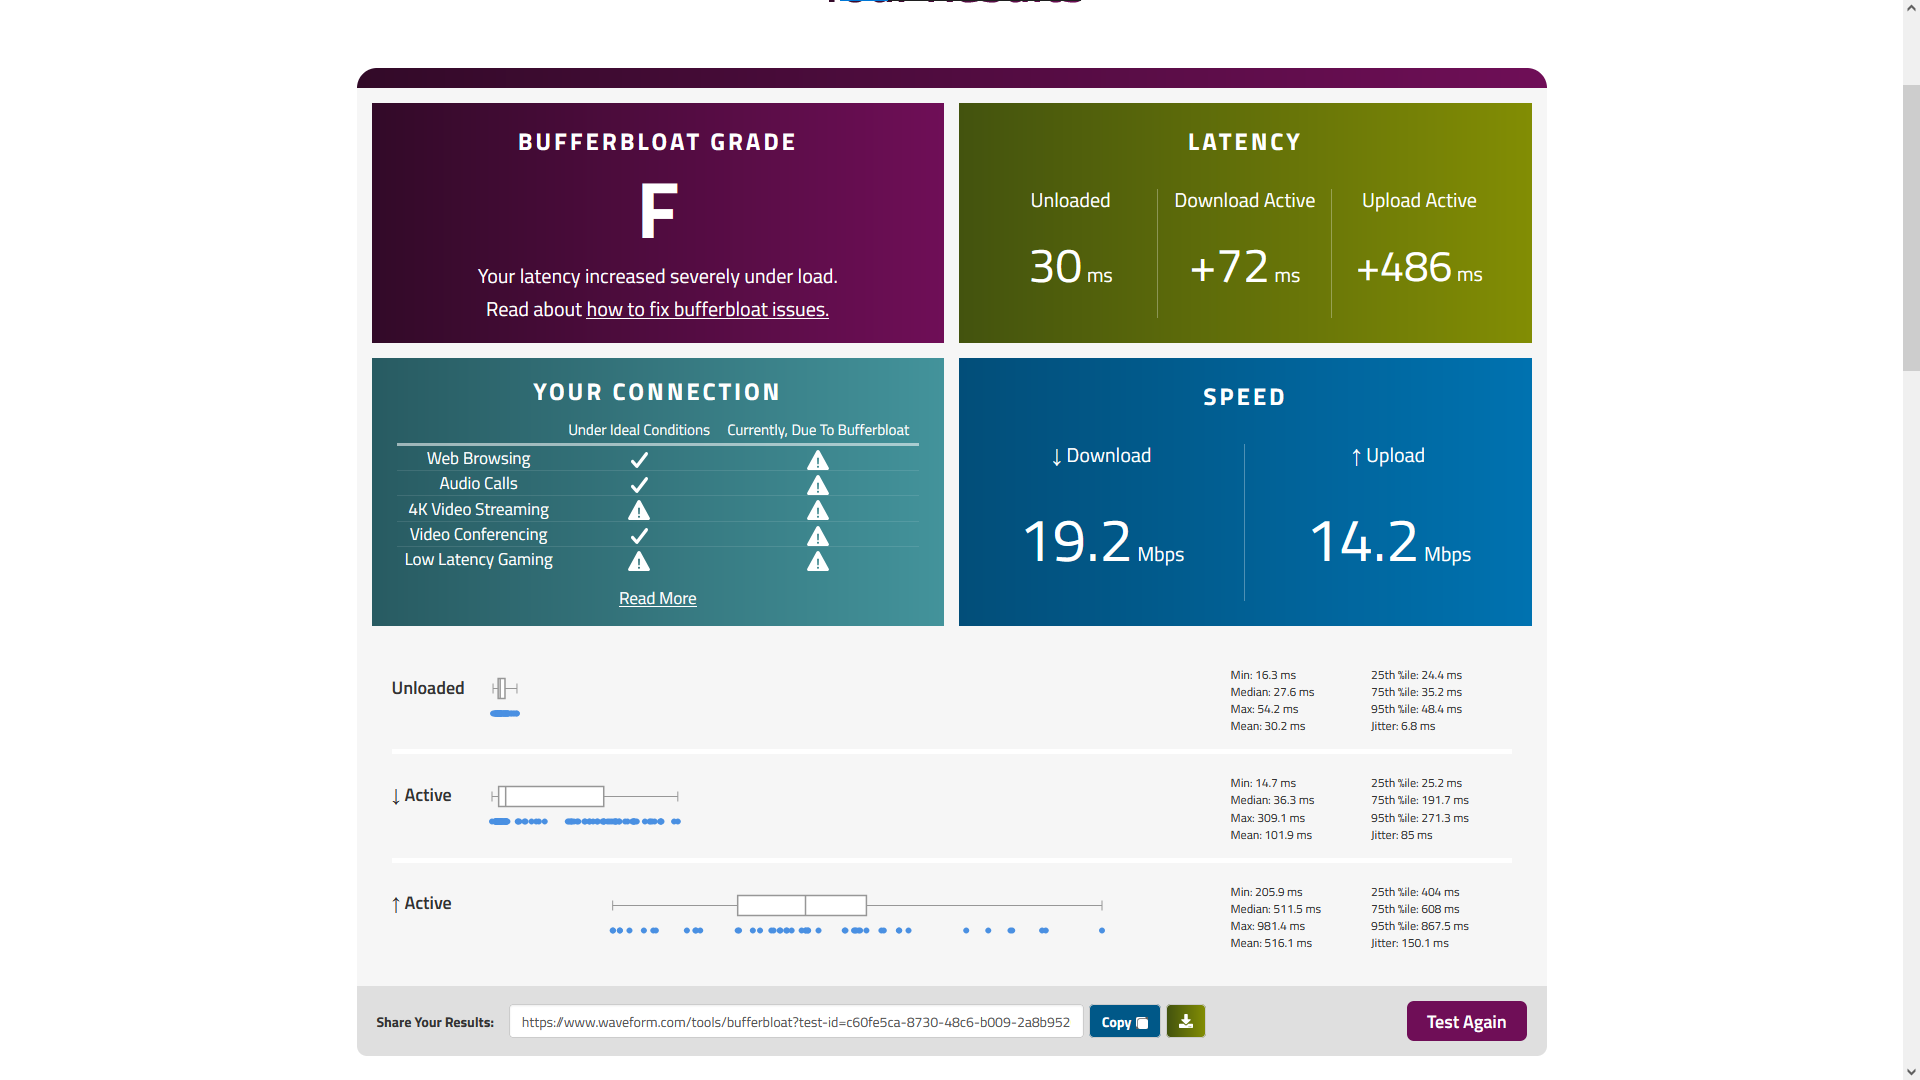Click the Video Conferencing row label
The height and width of the screenshot is (1080, 1920).
[x=478, y=534]
